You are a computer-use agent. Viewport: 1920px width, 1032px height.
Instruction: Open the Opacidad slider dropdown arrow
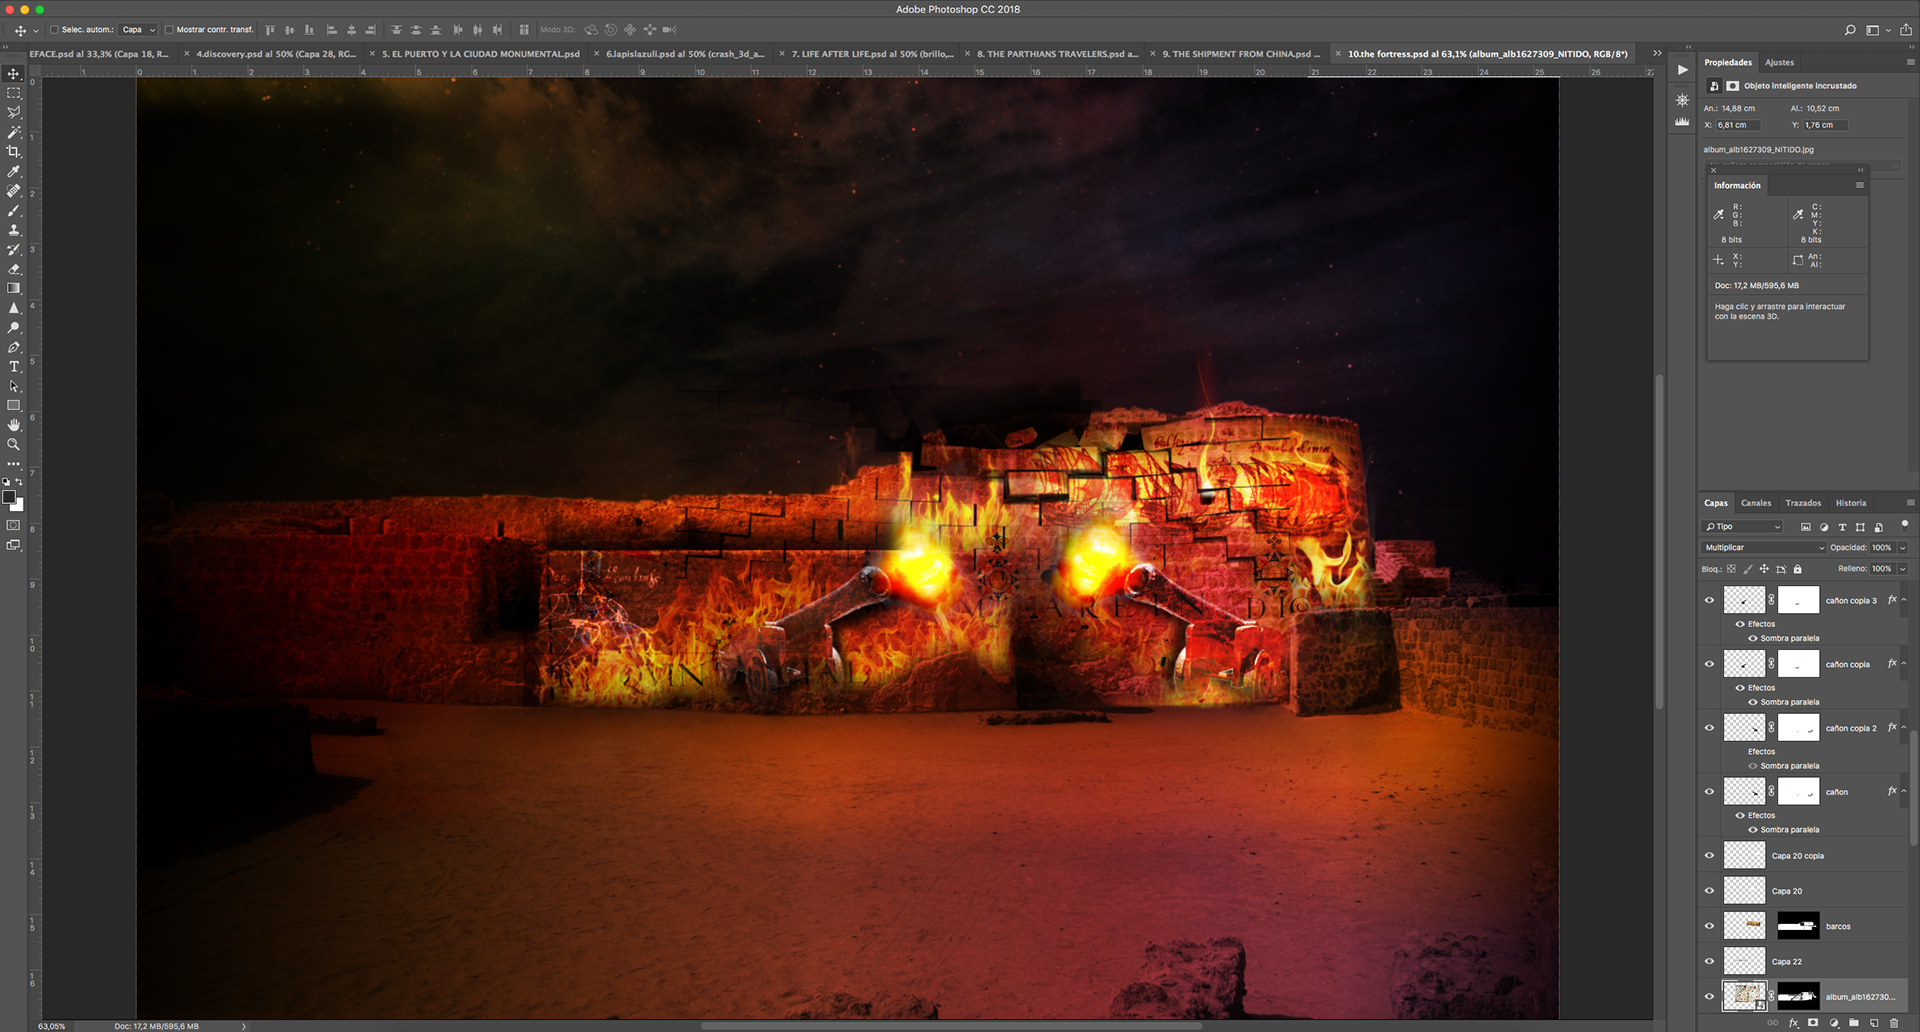tap(1903, 548)
